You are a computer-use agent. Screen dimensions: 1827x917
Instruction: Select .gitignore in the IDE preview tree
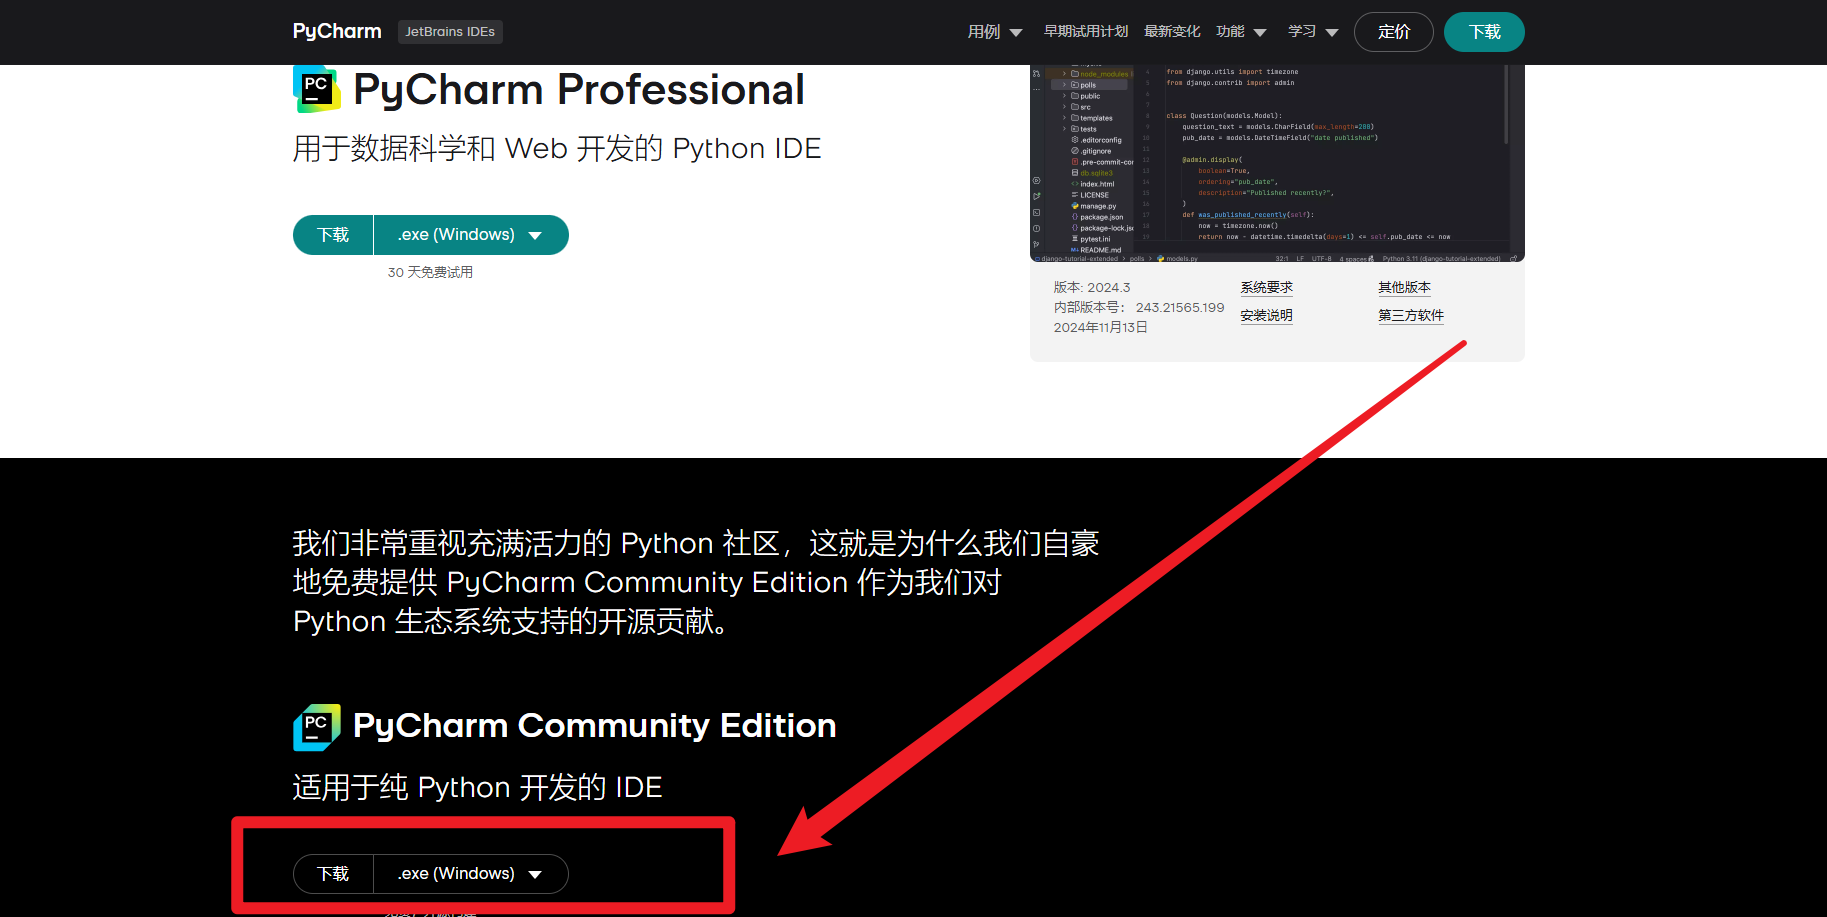pyautogui.click(x=1091, y=151)
